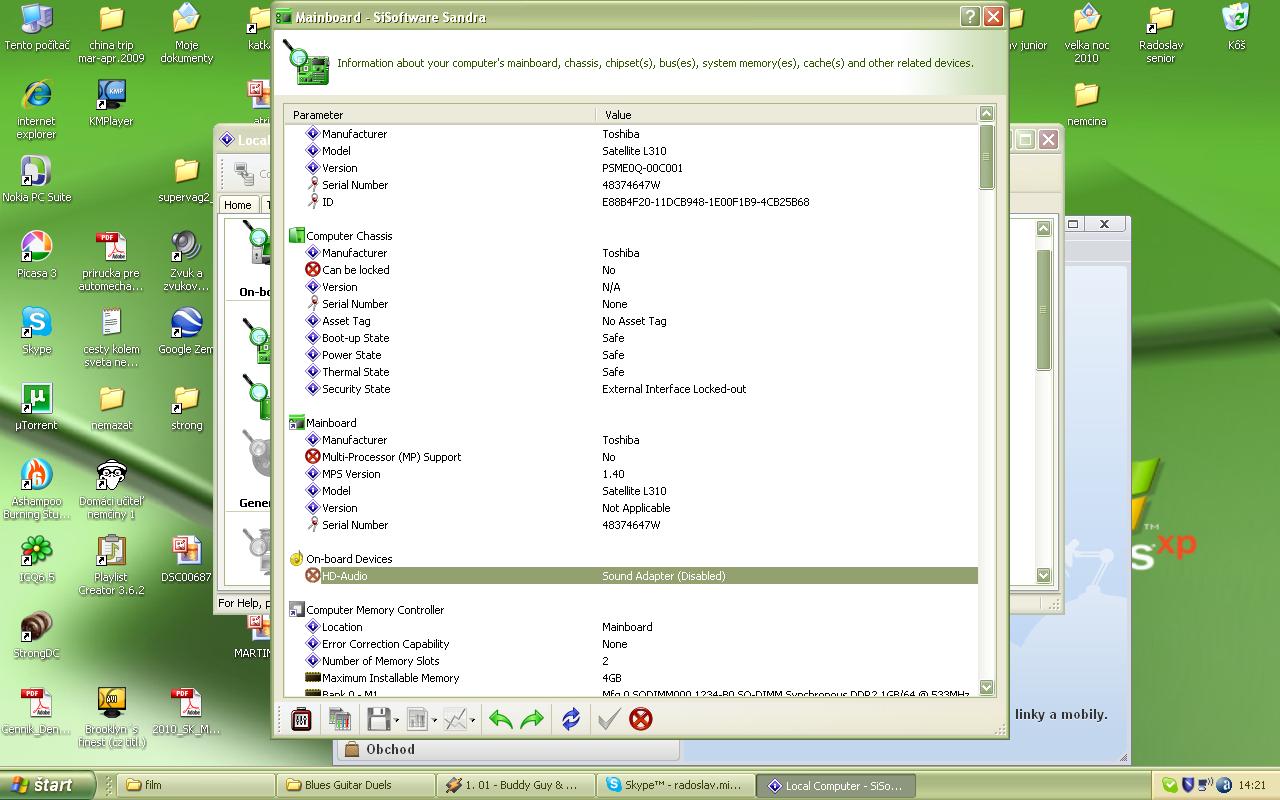Click the Mainboard list vertical scrollbar thumb
The image size is (1280, 800).
(987, 157)
